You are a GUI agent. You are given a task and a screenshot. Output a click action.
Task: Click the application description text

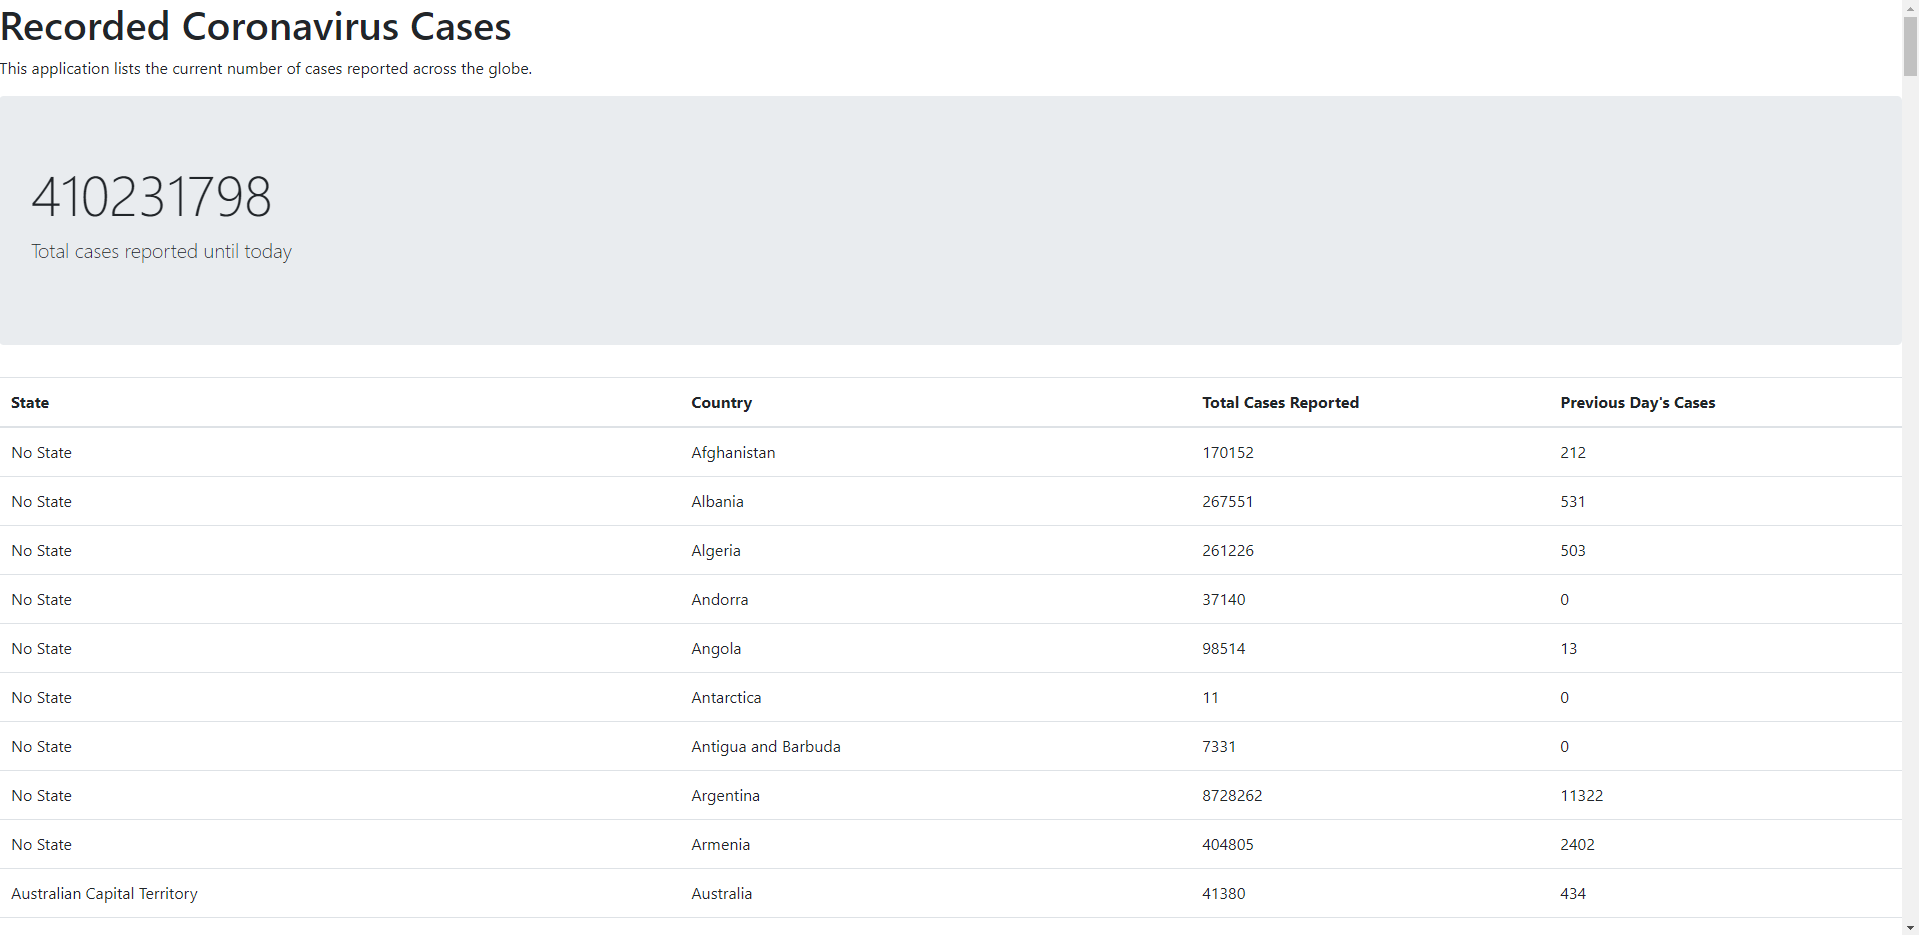[x=266, y=68]
